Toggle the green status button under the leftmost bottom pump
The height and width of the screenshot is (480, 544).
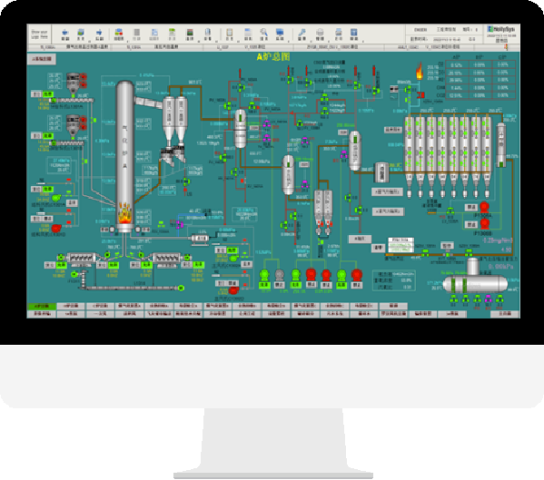point(265,285)
